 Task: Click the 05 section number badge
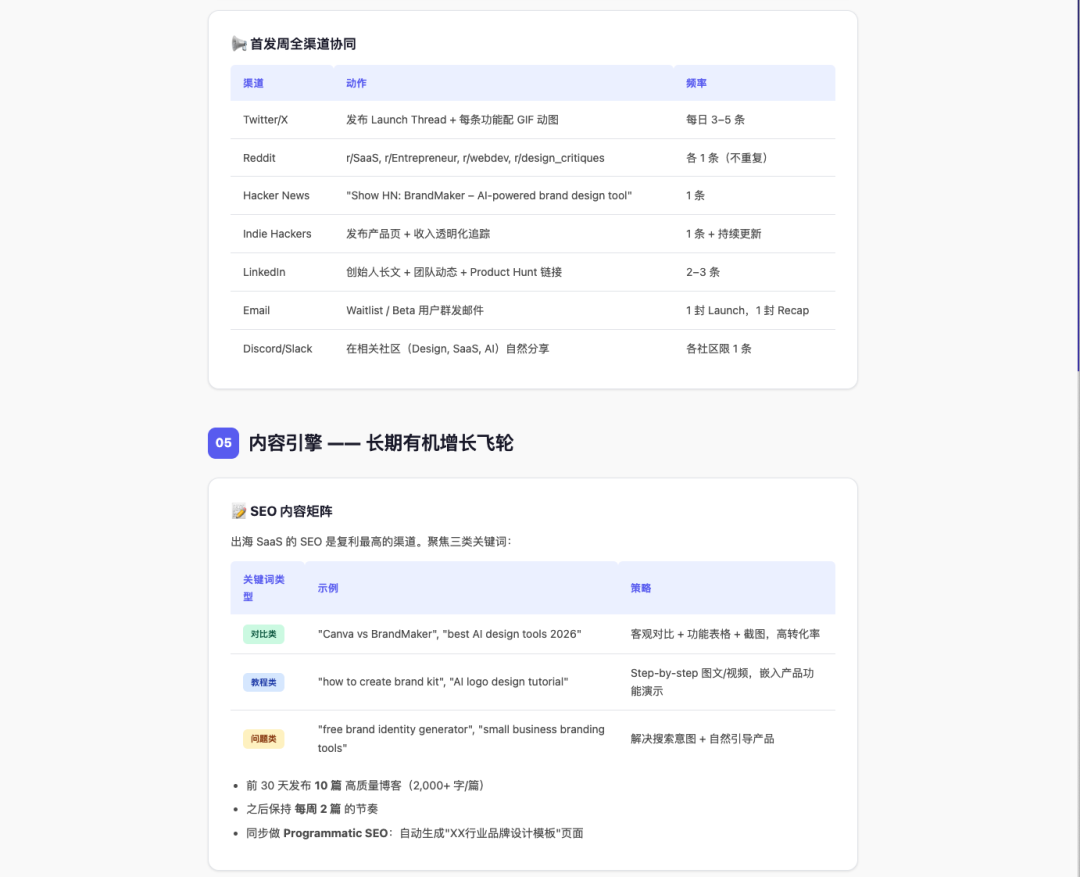pyautogui.click(x=223, y=443)
